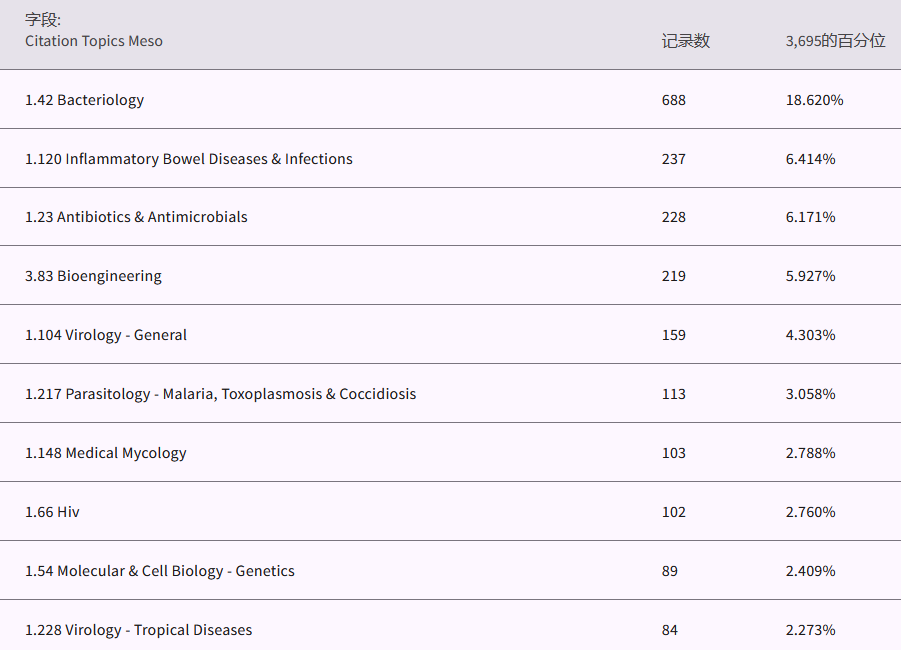
Task: Click the 6.171% percentage for Antibiotics
Action: (x=810, y=217)
